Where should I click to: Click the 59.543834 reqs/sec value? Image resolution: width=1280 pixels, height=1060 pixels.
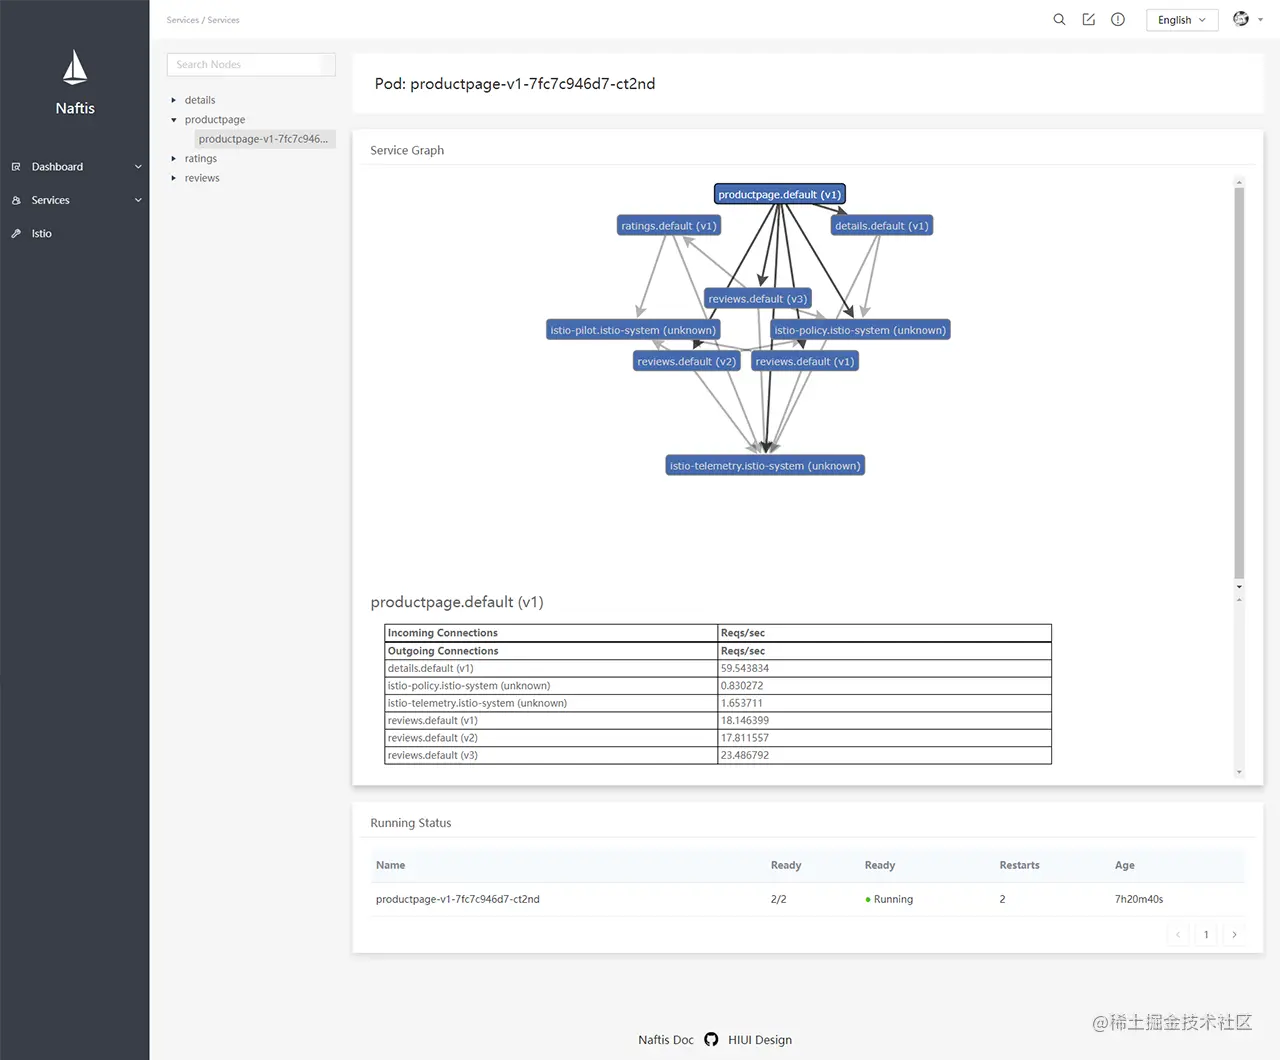click(x=745, y=669)
